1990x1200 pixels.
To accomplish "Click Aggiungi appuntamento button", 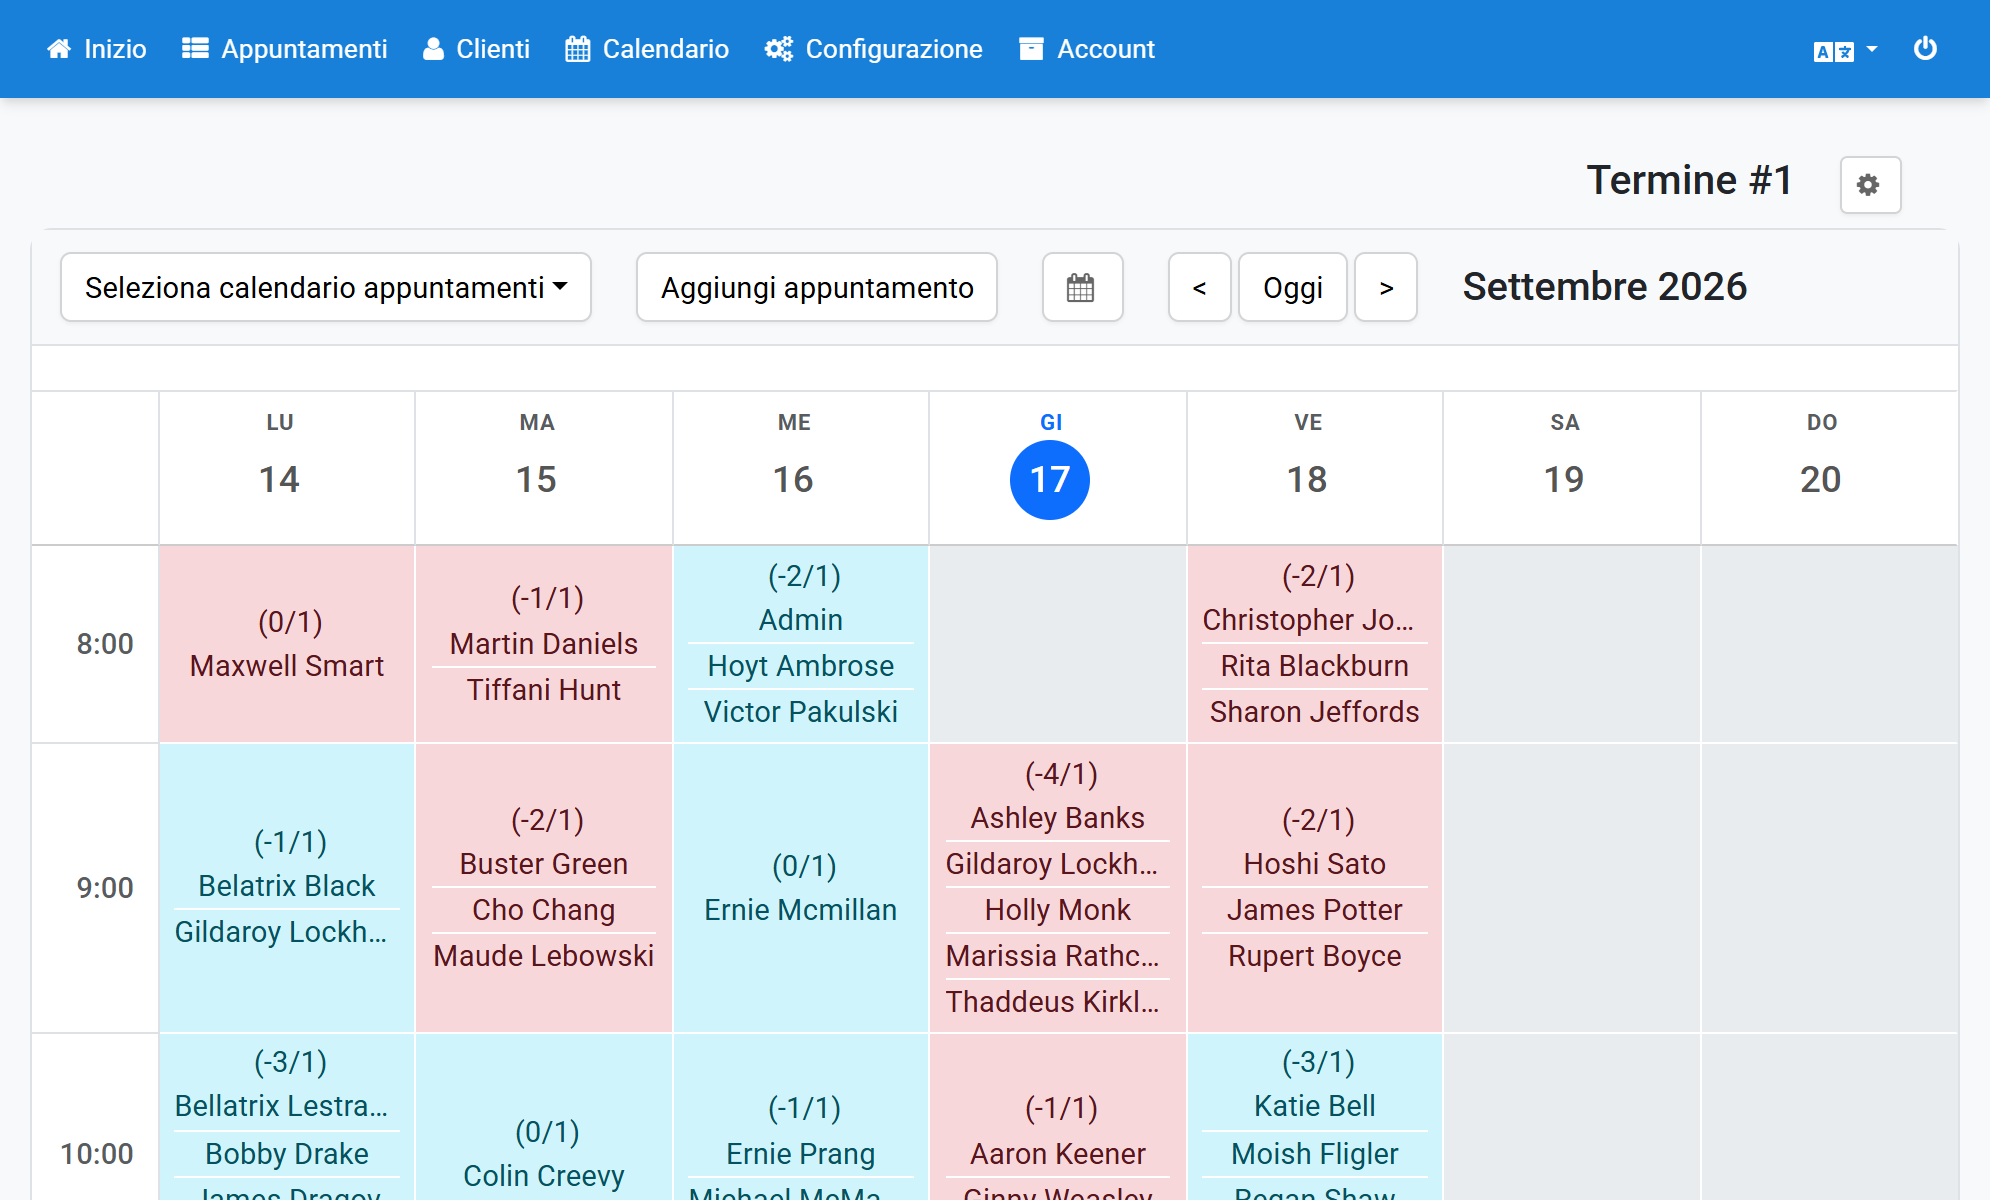I will 817,288.
